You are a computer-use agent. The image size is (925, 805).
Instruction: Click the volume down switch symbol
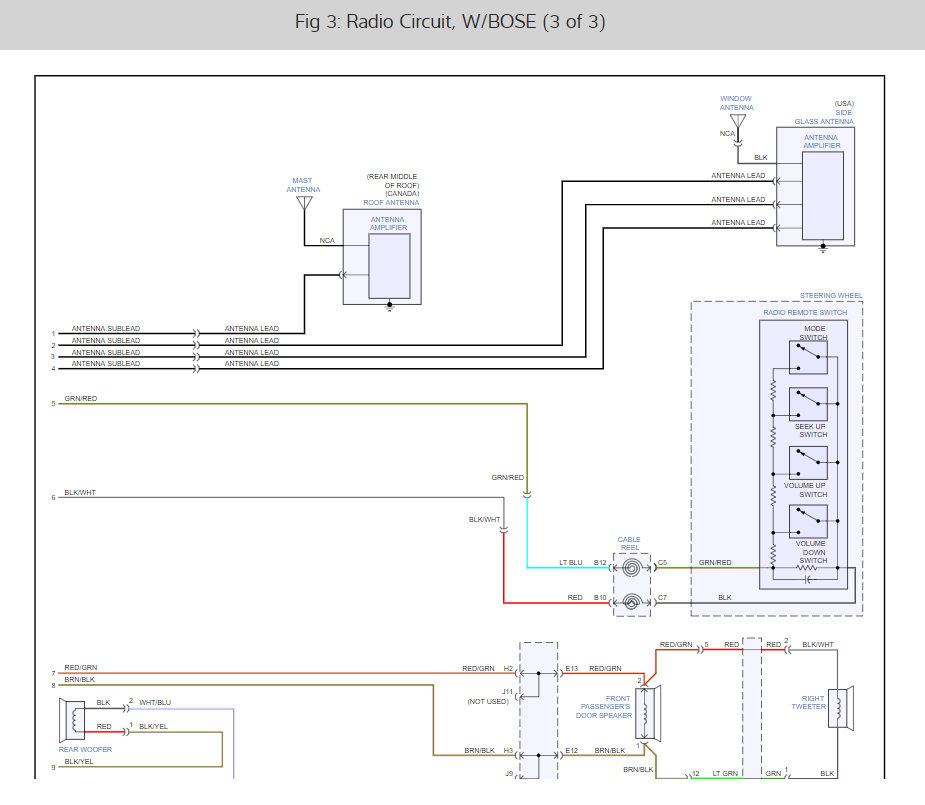tap(807, 522)
